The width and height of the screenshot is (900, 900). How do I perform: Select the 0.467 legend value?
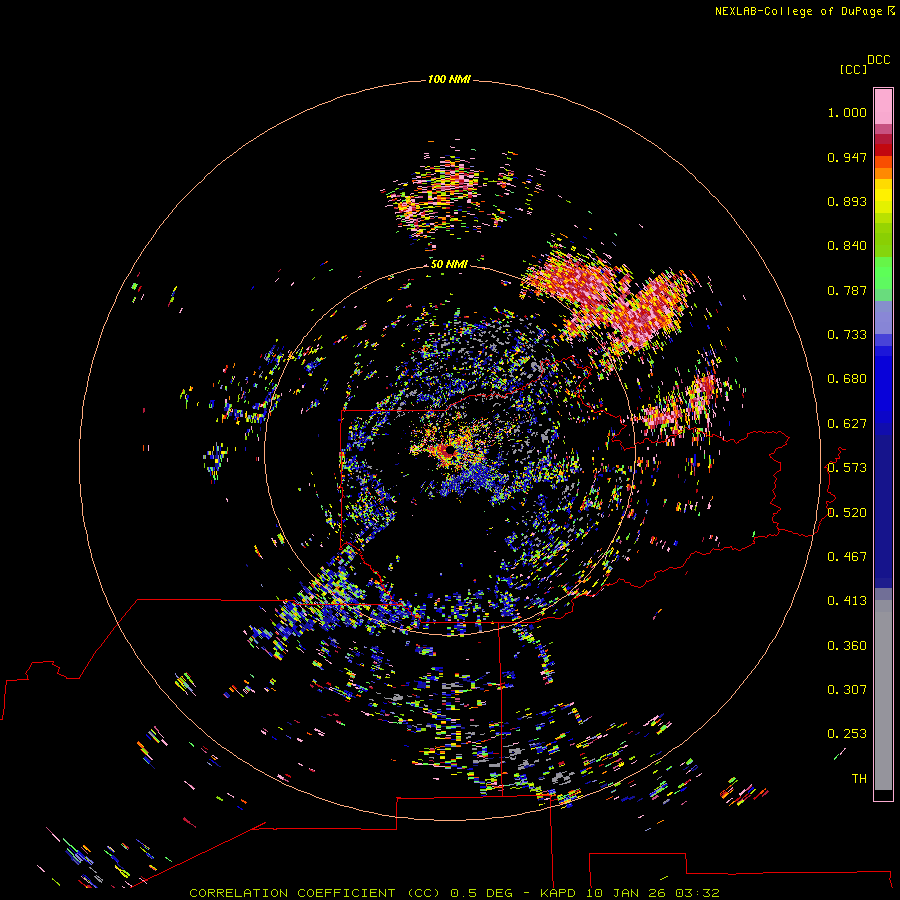[x=847, y=557]
